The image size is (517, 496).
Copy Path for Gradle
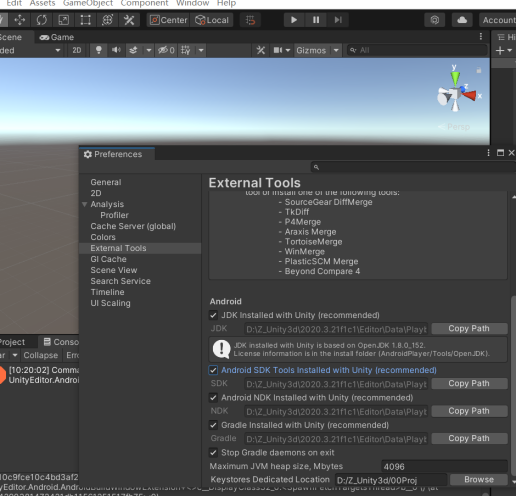[x=469, y=438]
